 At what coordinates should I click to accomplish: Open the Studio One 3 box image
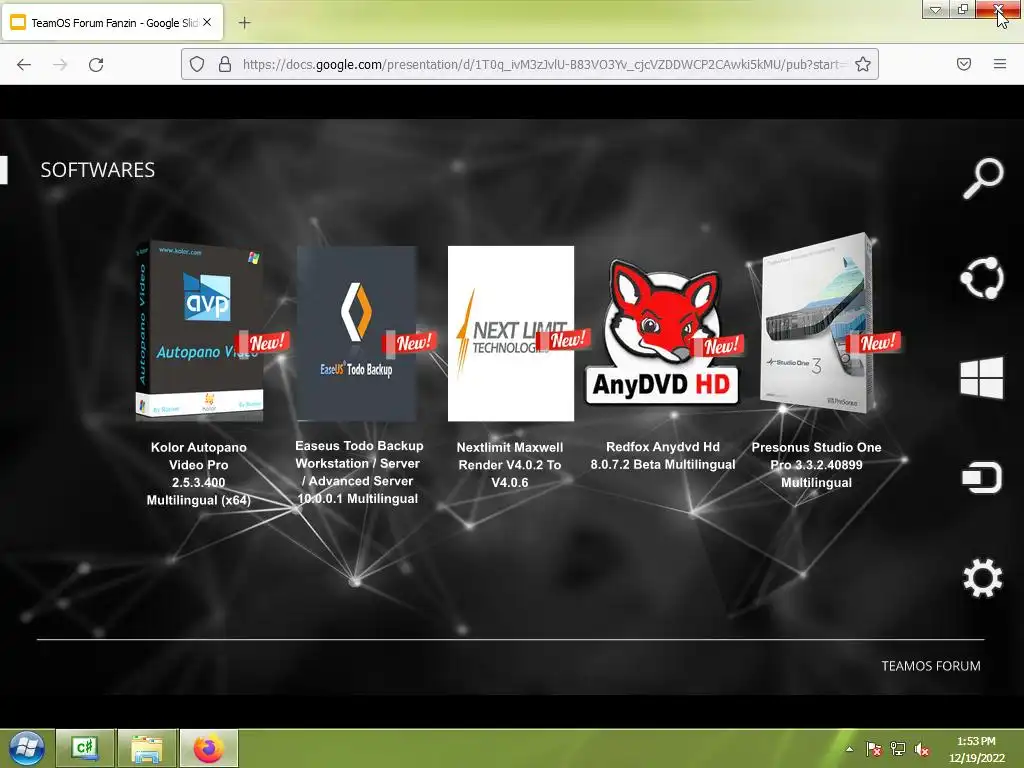817,323
